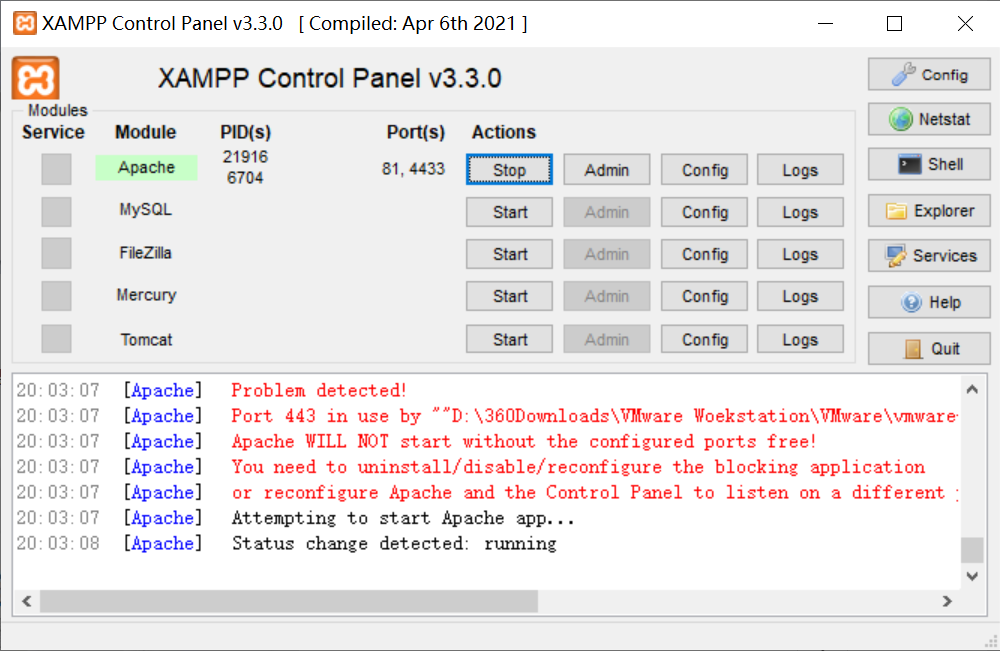Click the Netstat icon button
This screenshot has height=651, width=1000.
928,119
